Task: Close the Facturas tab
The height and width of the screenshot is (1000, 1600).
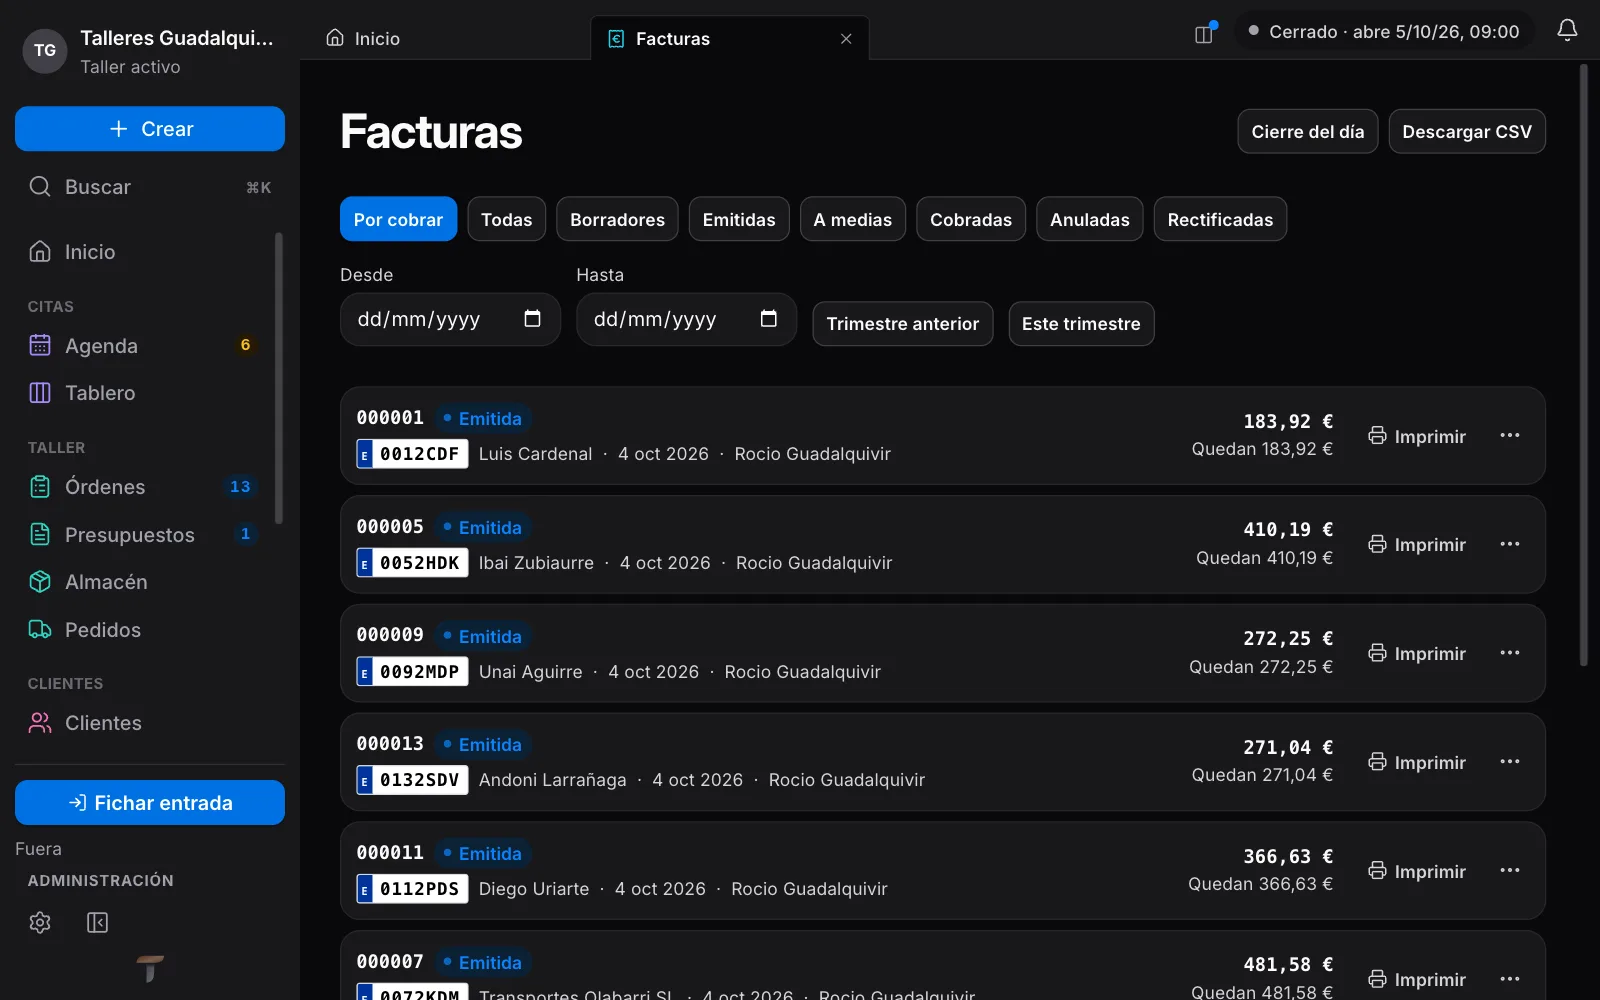Action: [846, 39]
